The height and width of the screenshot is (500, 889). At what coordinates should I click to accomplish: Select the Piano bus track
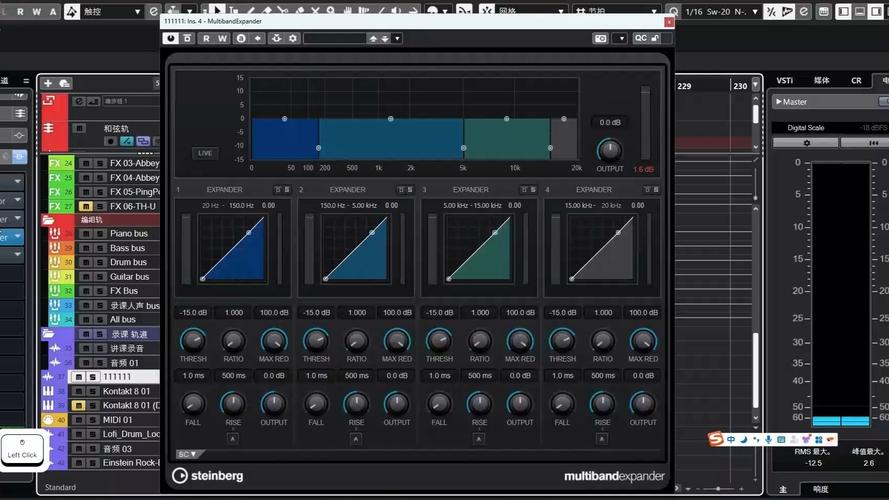(x=127, y=233)
